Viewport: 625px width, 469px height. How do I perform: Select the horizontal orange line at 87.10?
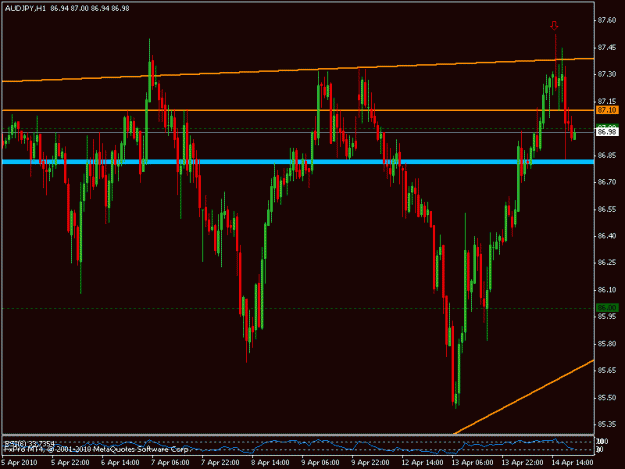click(297, 110)
